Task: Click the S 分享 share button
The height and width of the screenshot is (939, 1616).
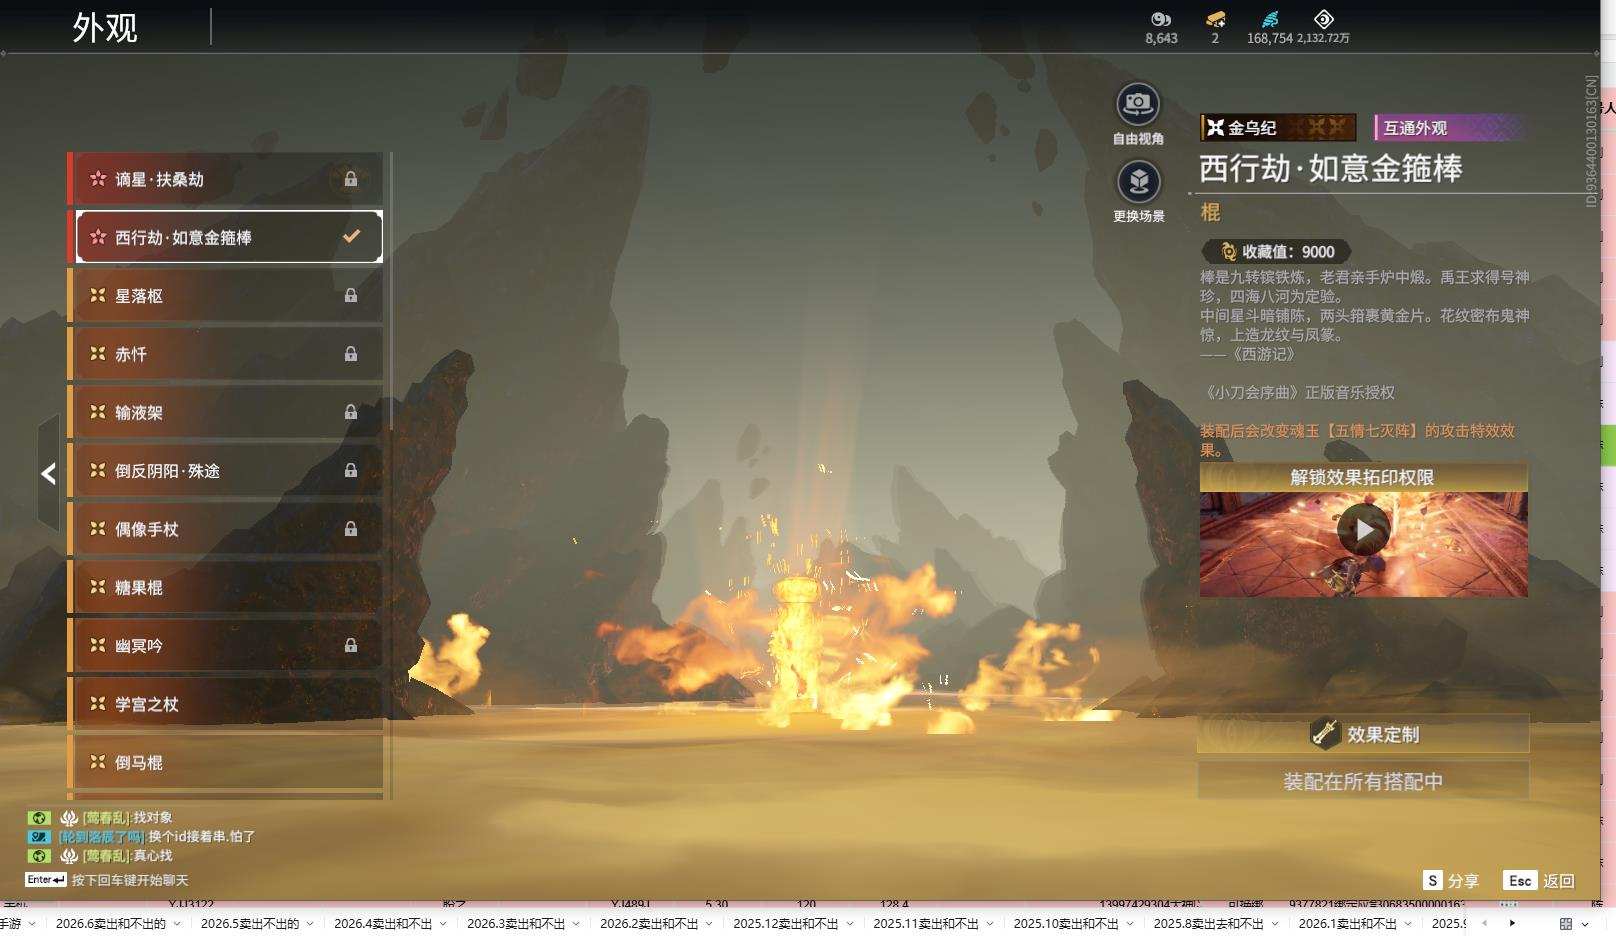Action: point(1451,881)
